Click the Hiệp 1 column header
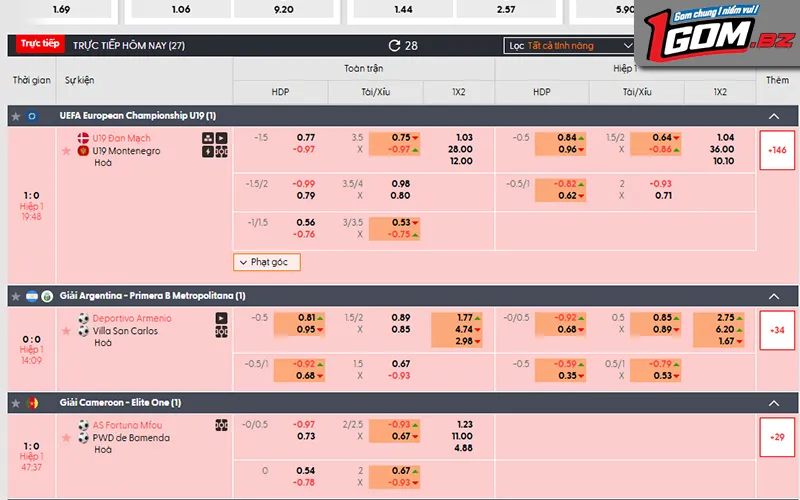 click(625, 68)
